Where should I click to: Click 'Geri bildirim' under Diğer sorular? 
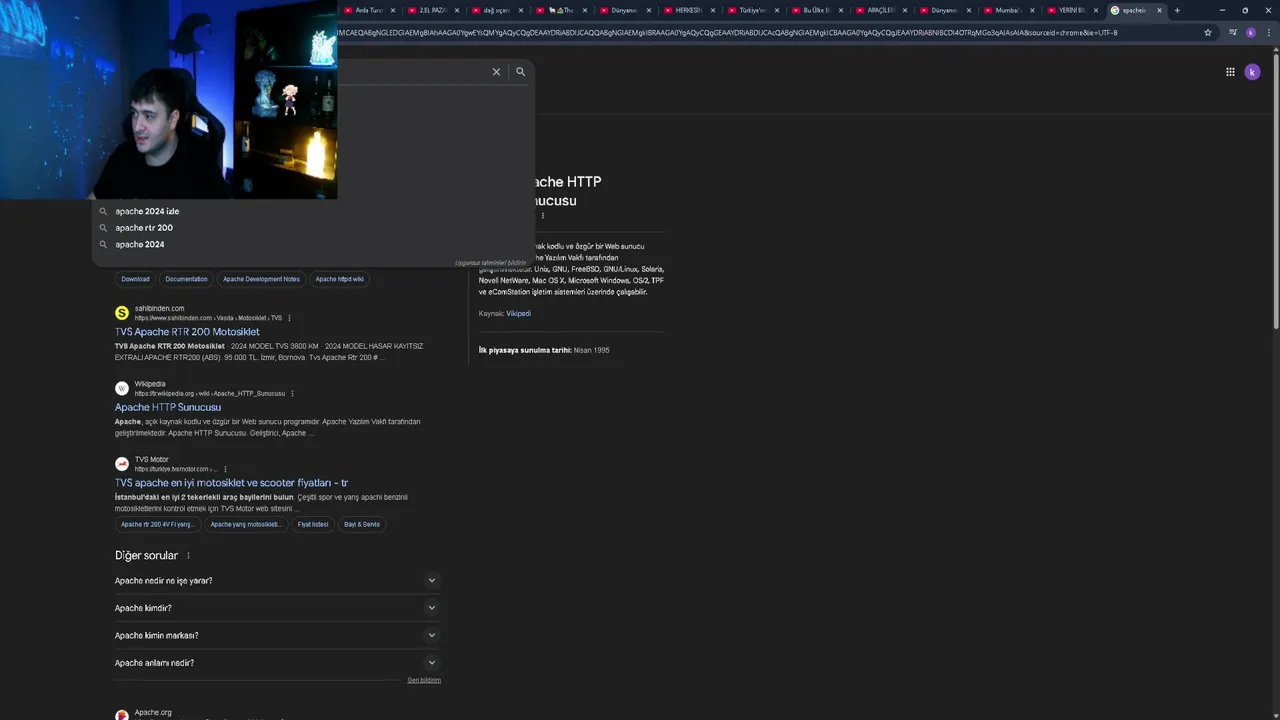pyautogui.click(x=424, y=680)
